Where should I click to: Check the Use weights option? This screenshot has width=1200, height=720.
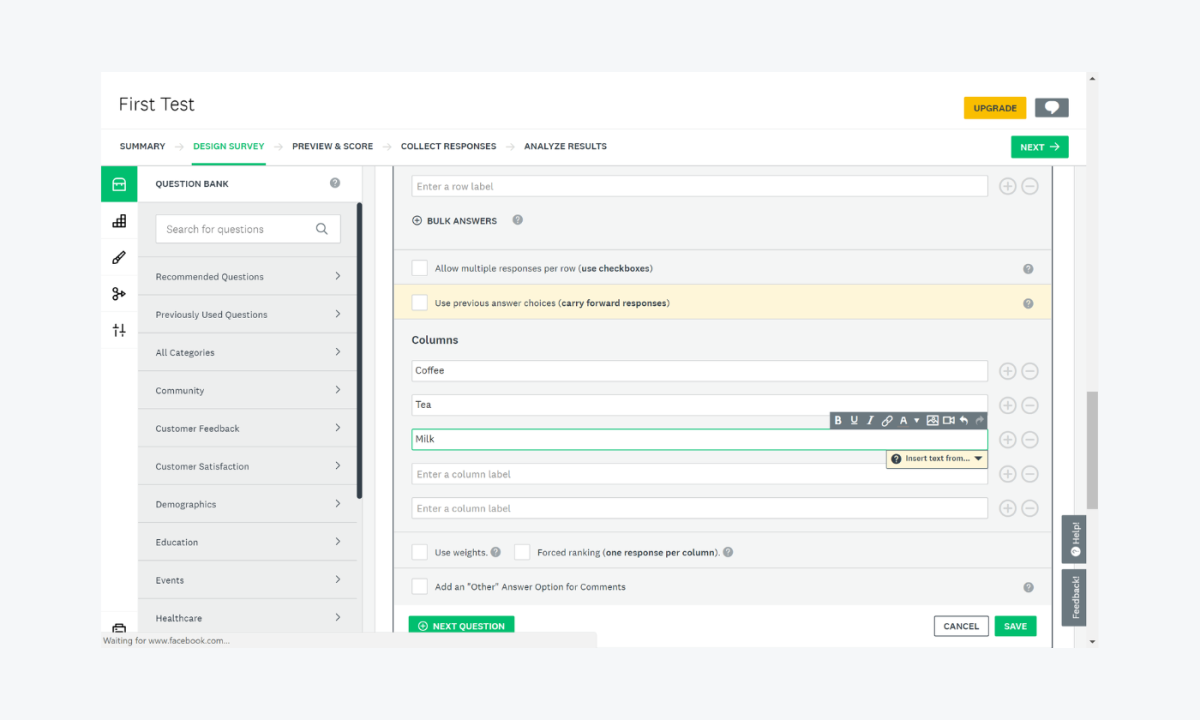click(x=420, y=551)
